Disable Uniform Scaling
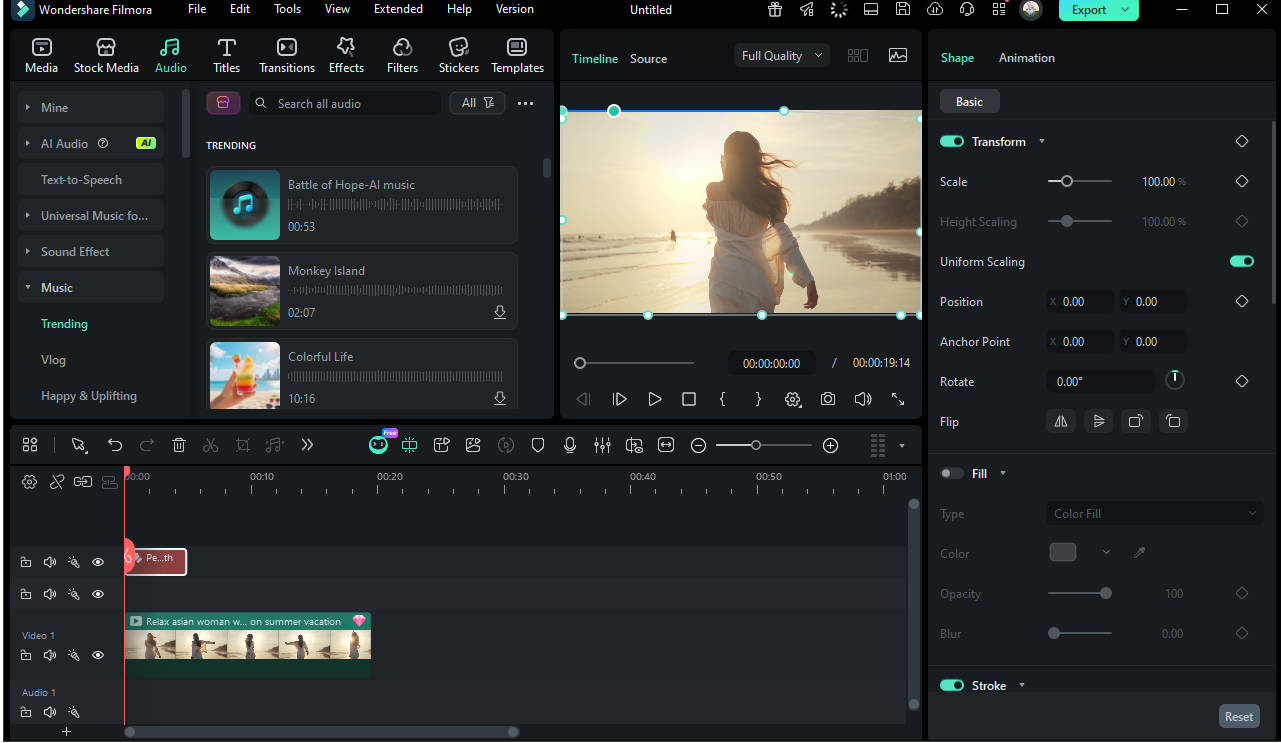The width and height of the screenshot is (1281, 743). [x=1240, y=261]
